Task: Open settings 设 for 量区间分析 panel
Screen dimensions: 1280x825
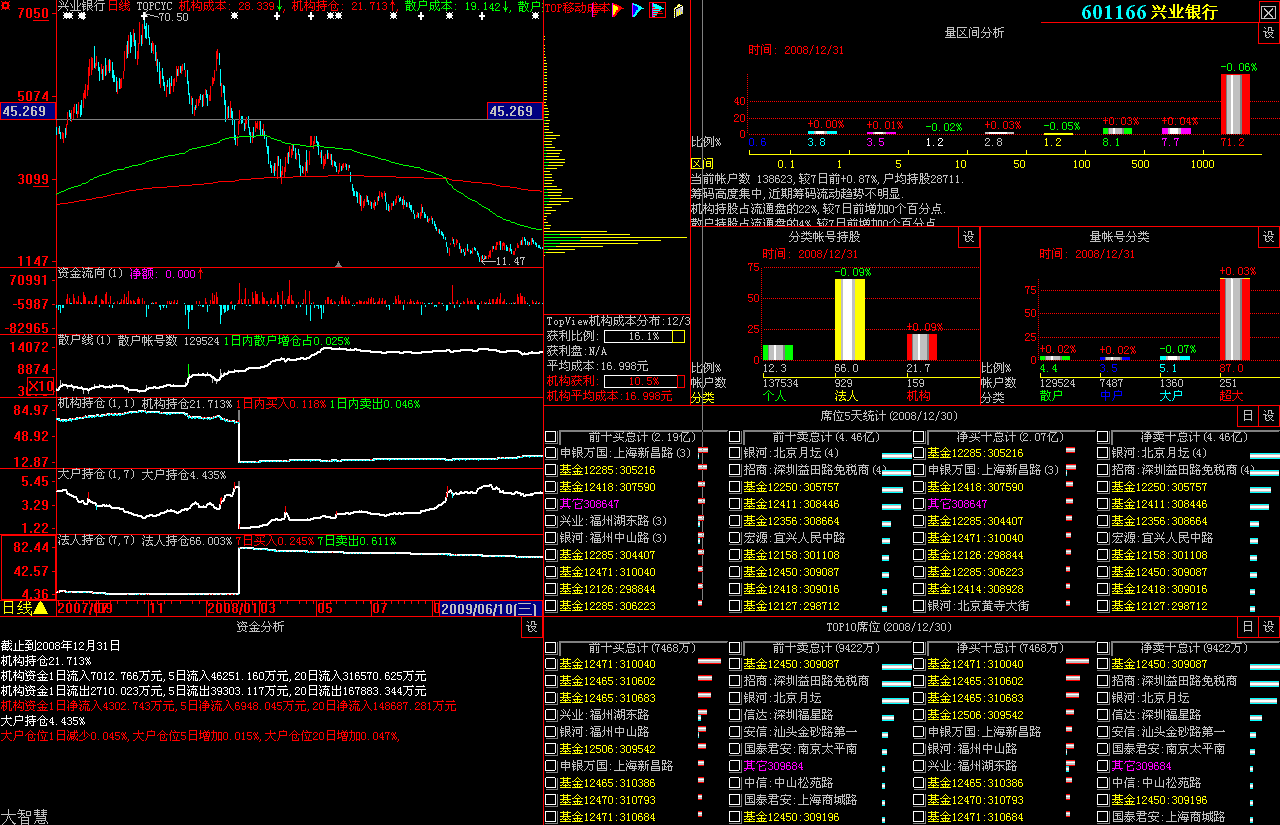Action: point(1268,33)
